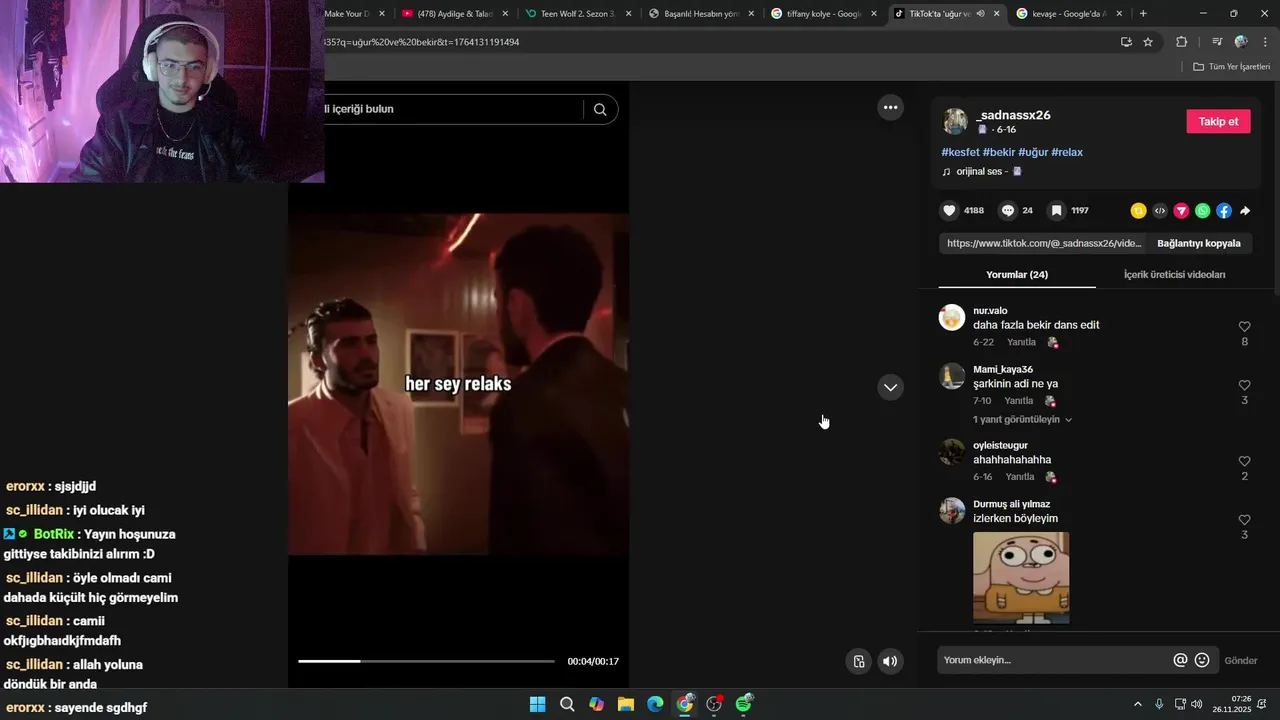Expand '1 yanıt görüntüleyin' replies
The image size is (1280, 720).
1022,420
